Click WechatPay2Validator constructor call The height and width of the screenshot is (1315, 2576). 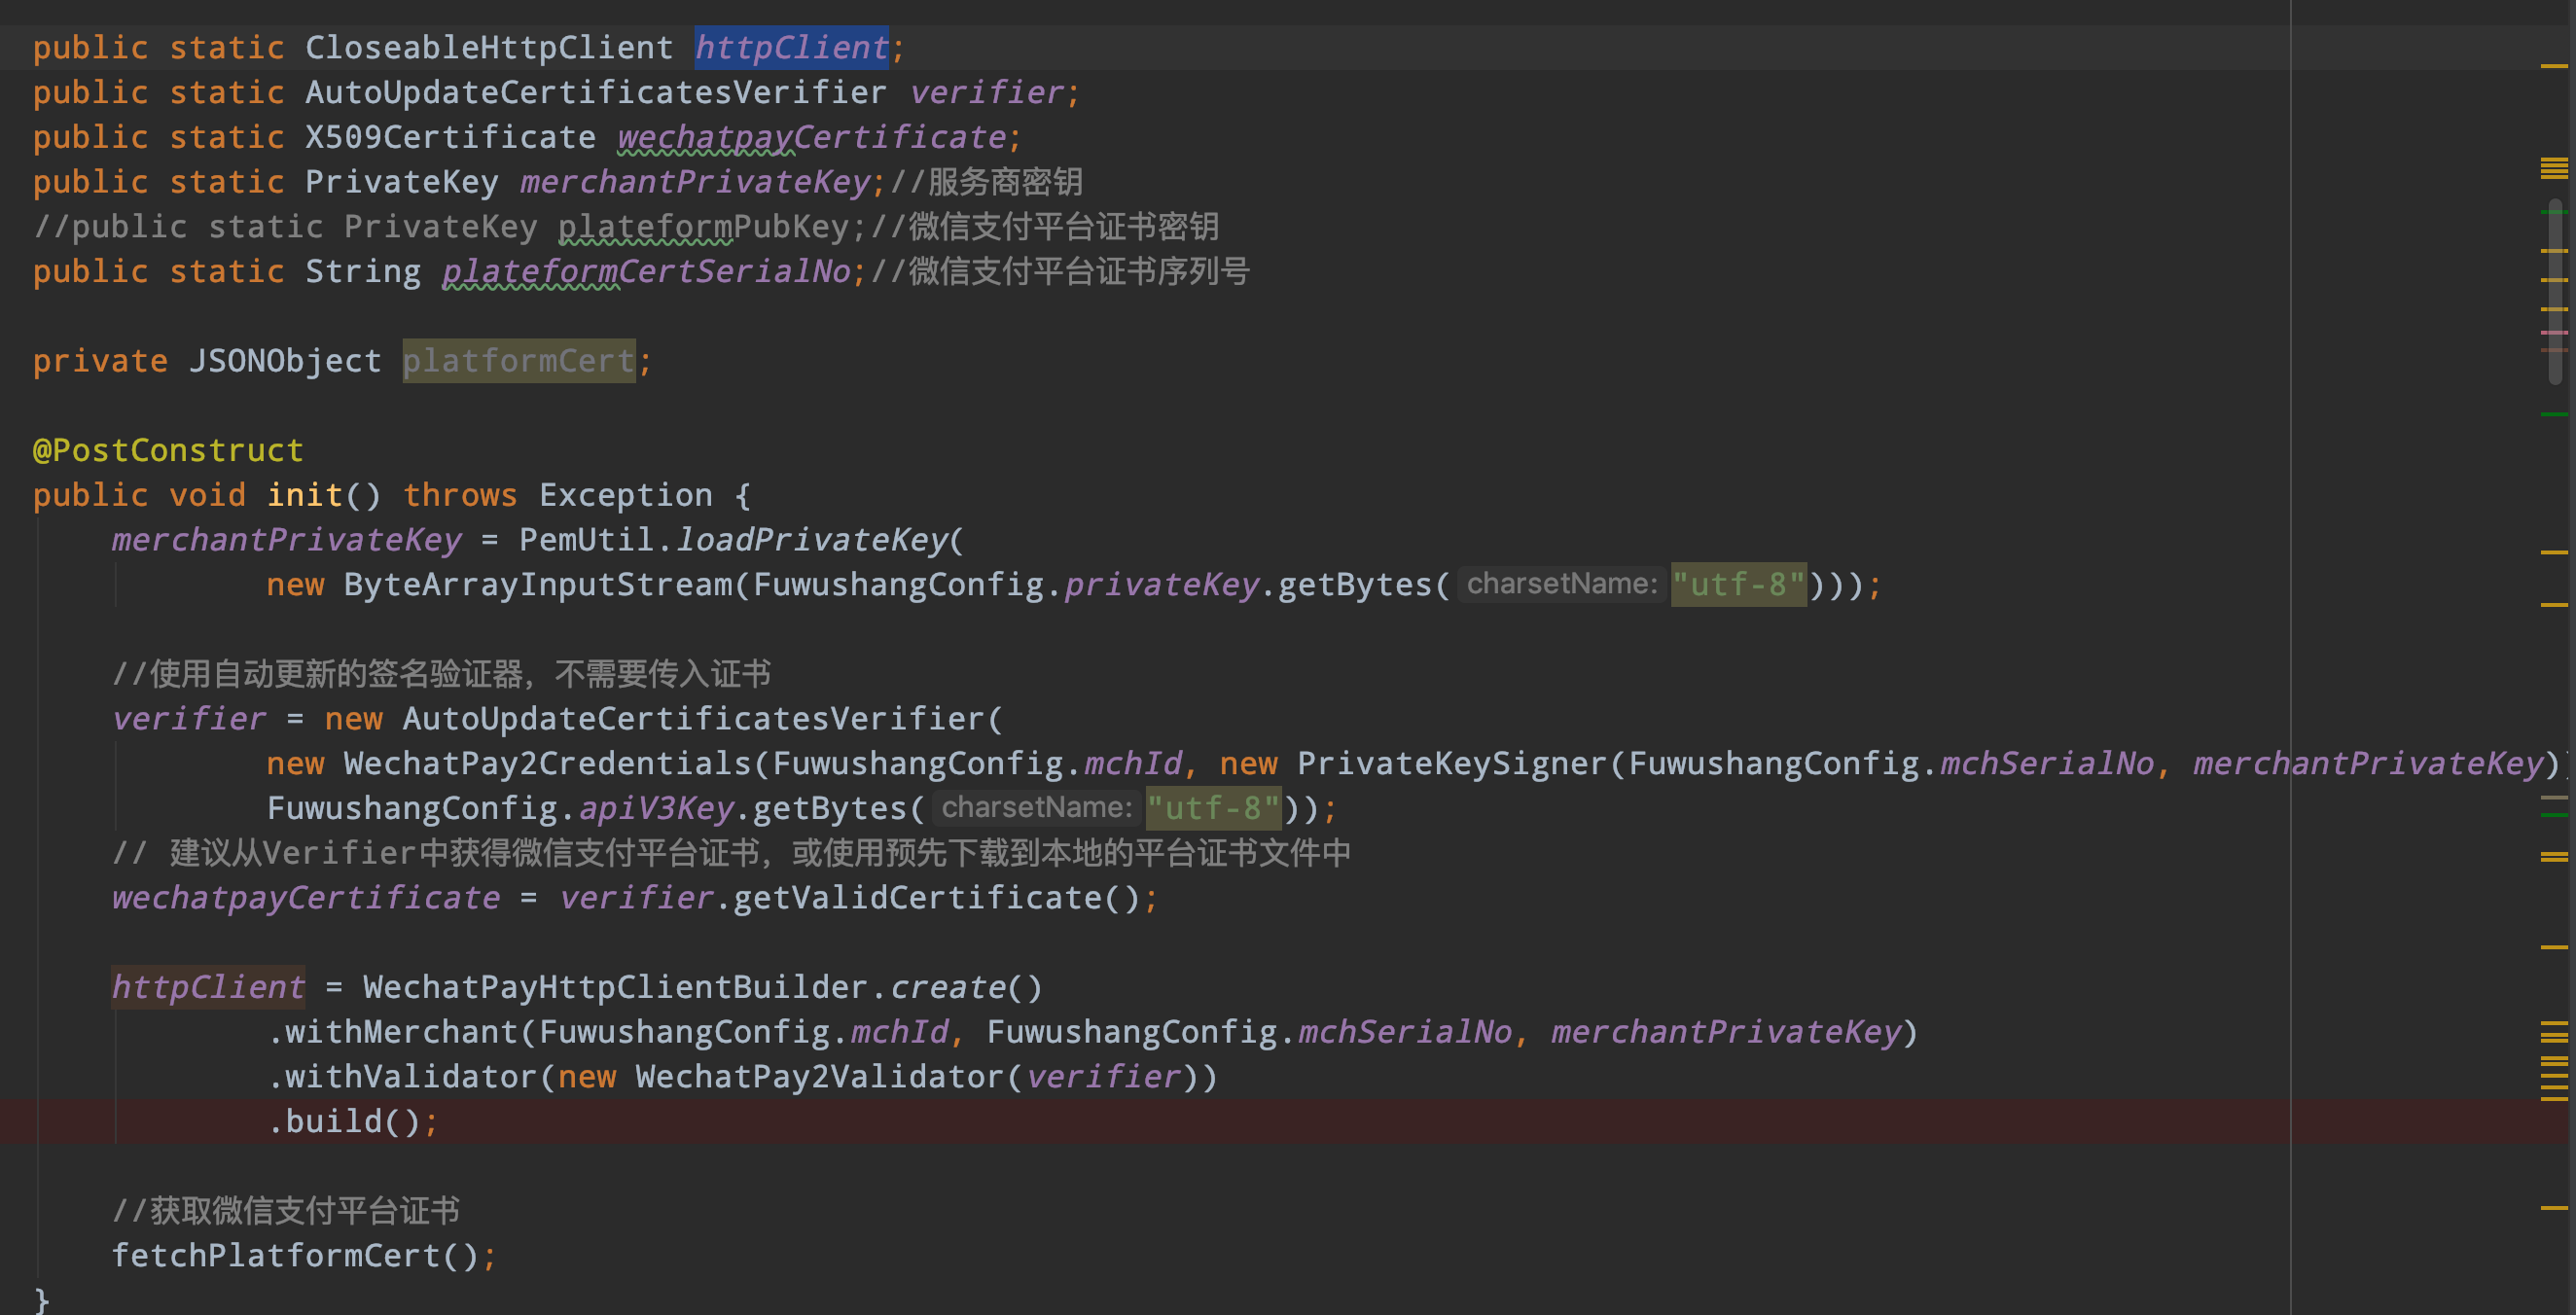point(819,1076)
